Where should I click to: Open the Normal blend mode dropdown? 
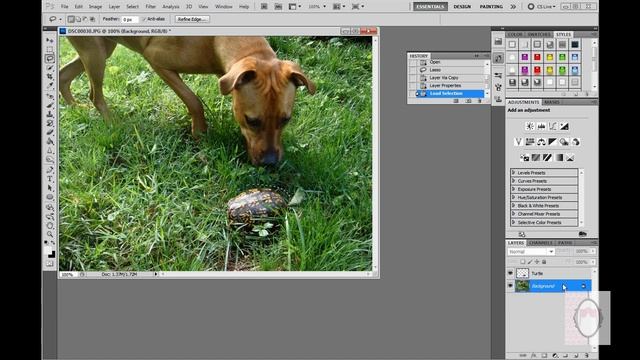[x=531, y=252]
